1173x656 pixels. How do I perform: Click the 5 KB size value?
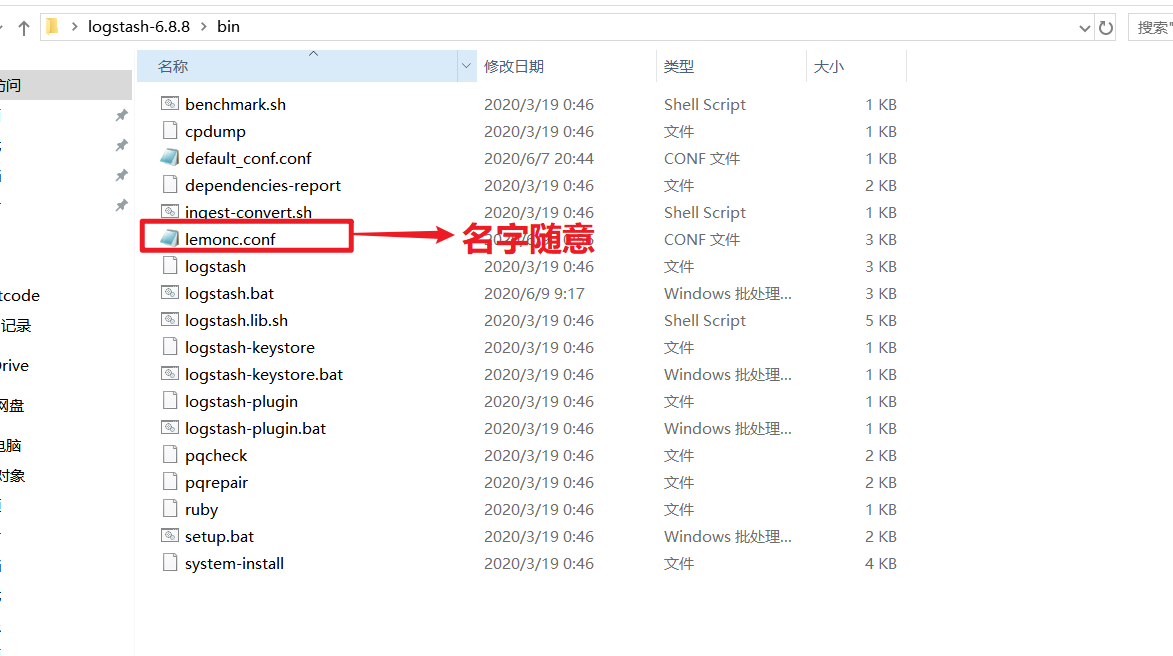click(x=880, y=320)
